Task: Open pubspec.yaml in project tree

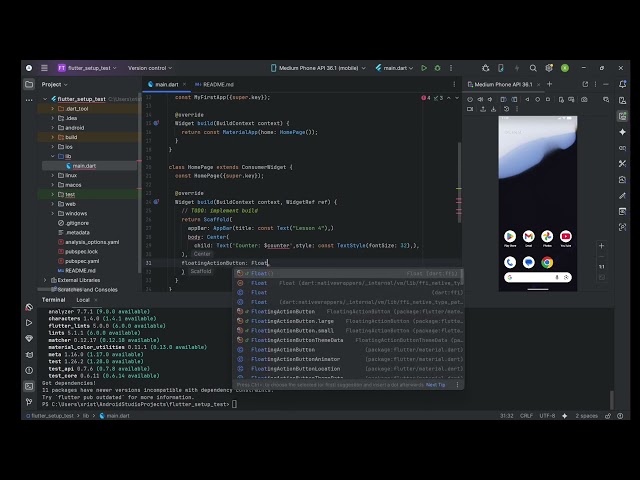Action: [x=82, y=261]
